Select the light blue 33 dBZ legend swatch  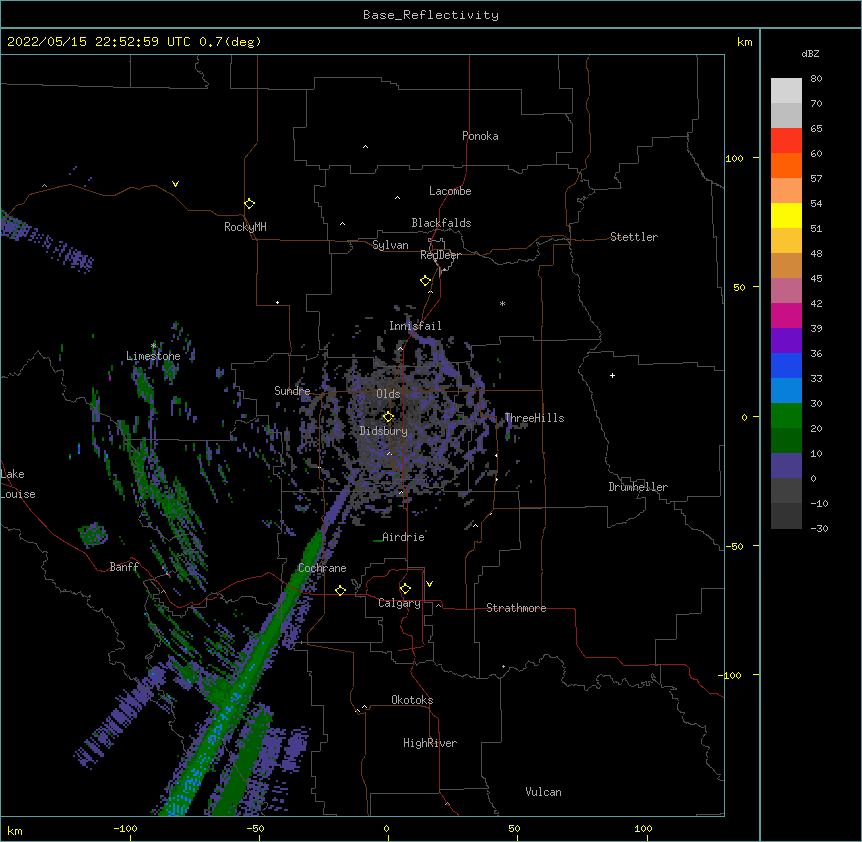pos(786,390)
